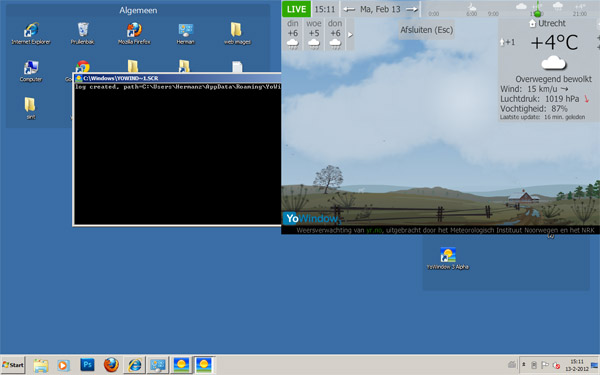Select the Google Chrome desktop icon
This screenshot has width=600, height=375.
coord(82,67)
